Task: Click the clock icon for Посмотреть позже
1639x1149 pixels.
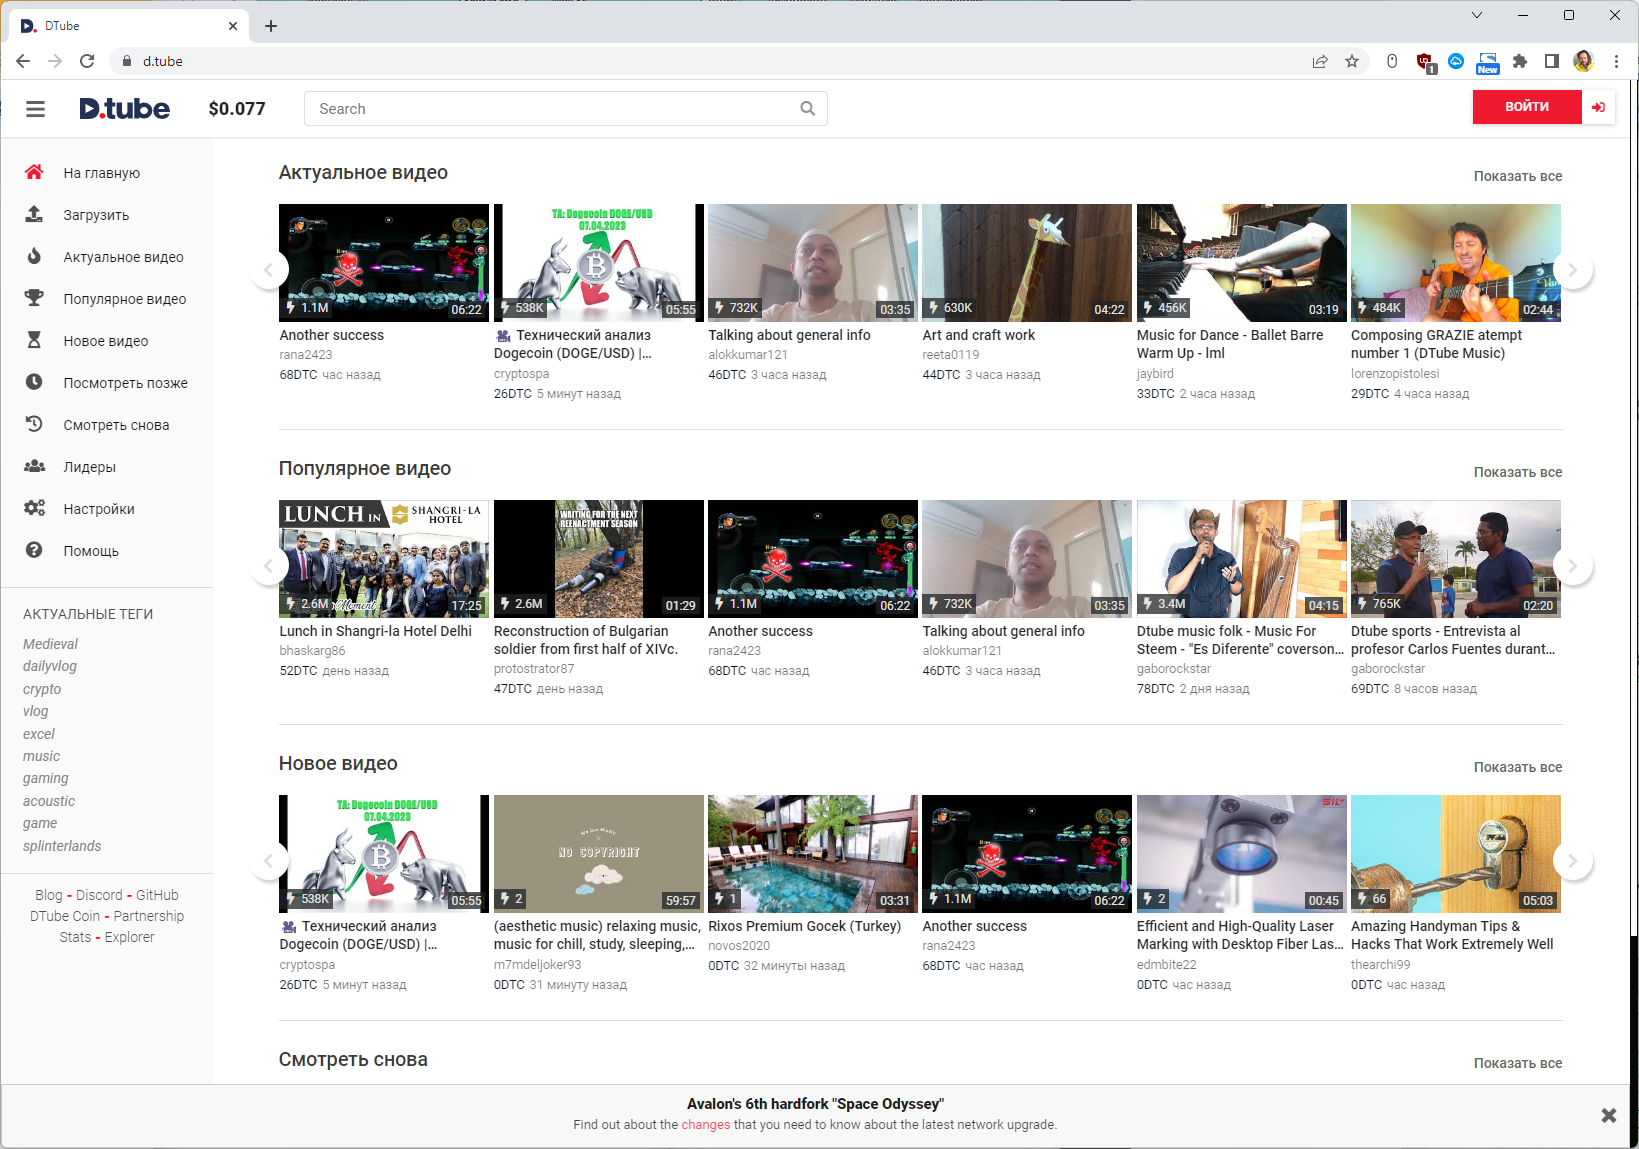Action: point(34,382)
